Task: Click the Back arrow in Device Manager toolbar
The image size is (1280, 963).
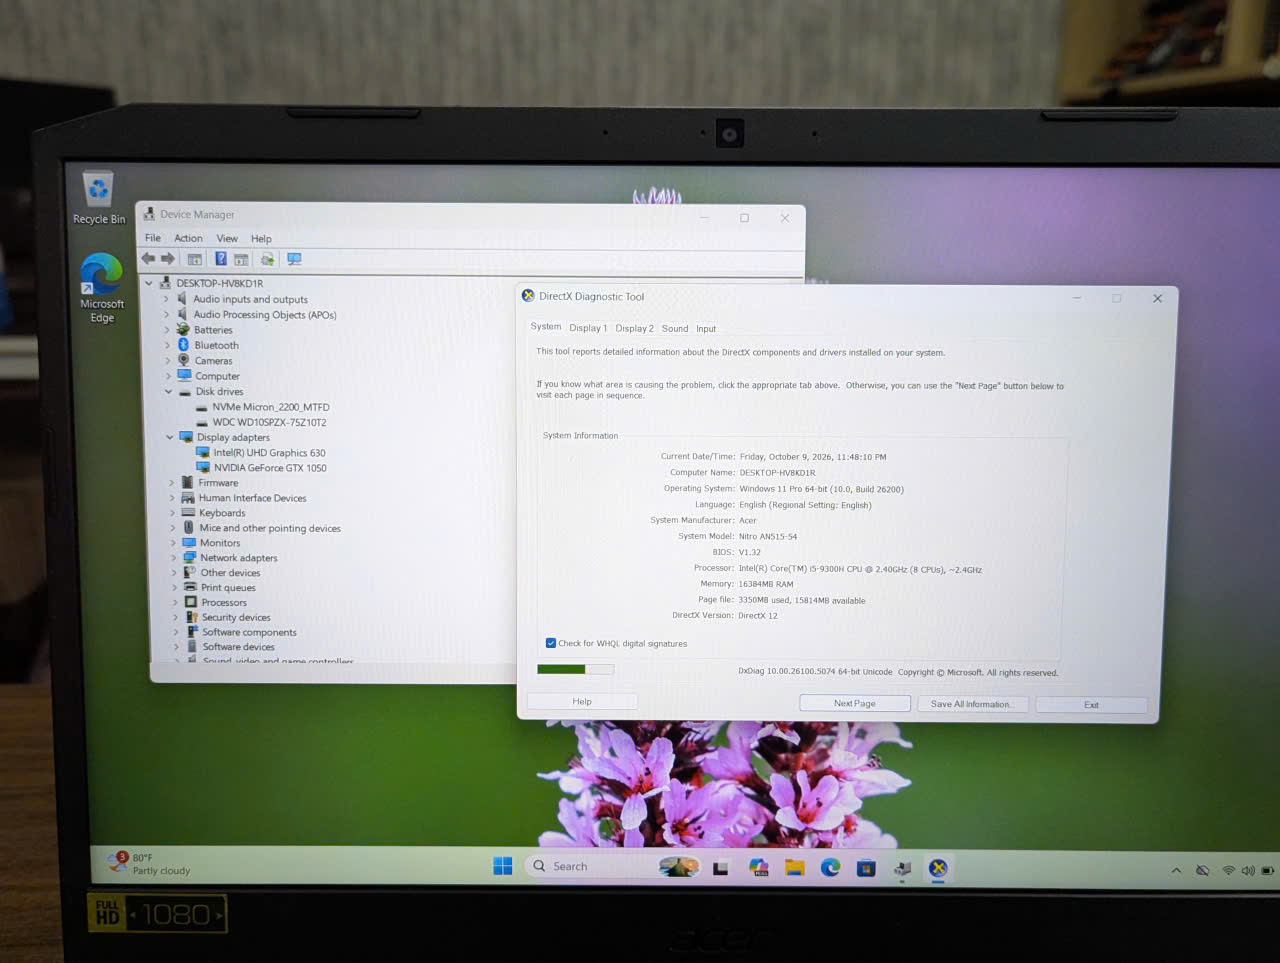Action: point(148,259)
